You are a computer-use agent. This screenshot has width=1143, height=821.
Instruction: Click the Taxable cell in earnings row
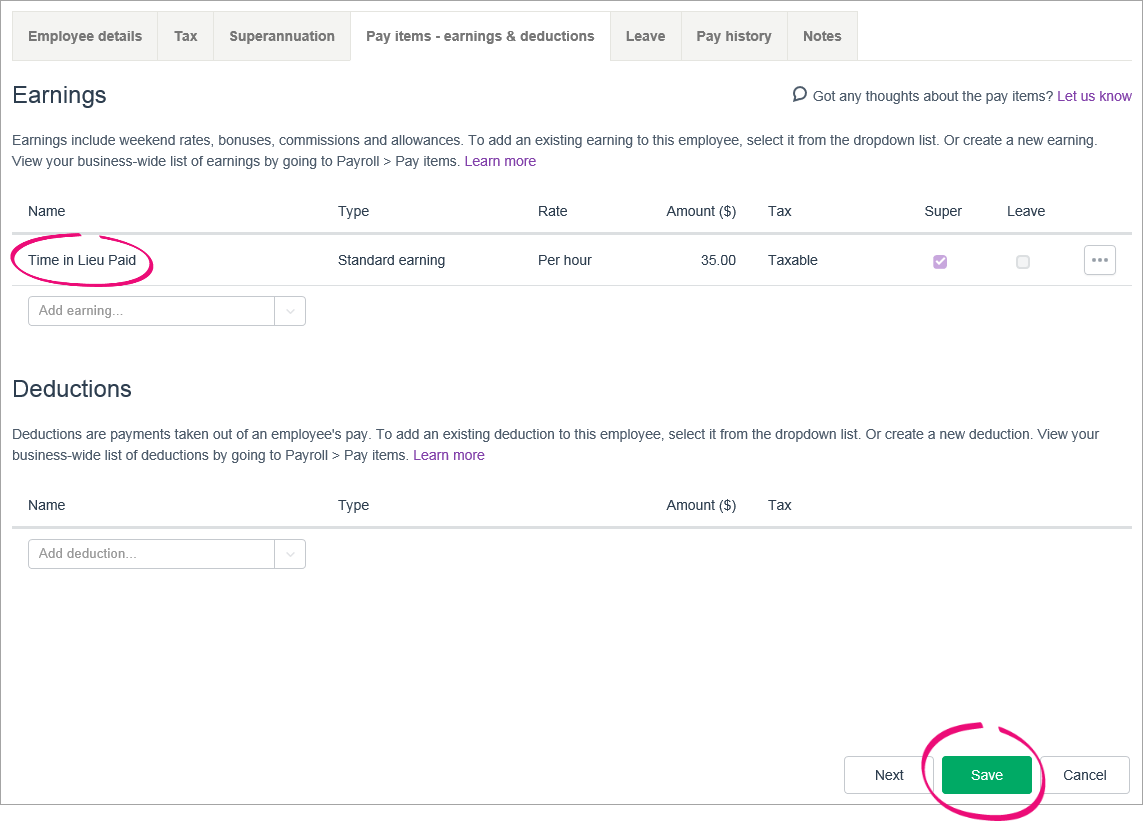[792, 260]
